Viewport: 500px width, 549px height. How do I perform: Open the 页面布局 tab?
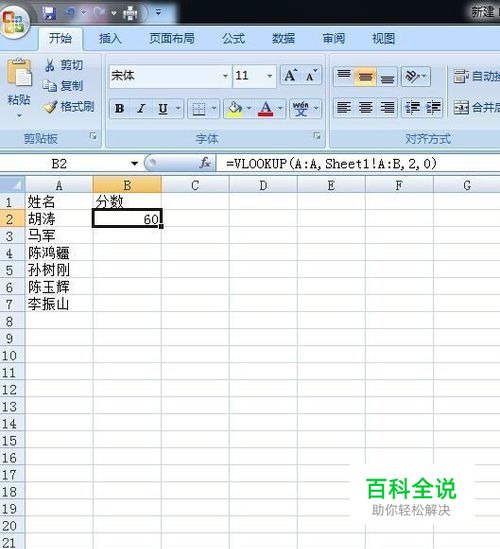tap(172, 38)
